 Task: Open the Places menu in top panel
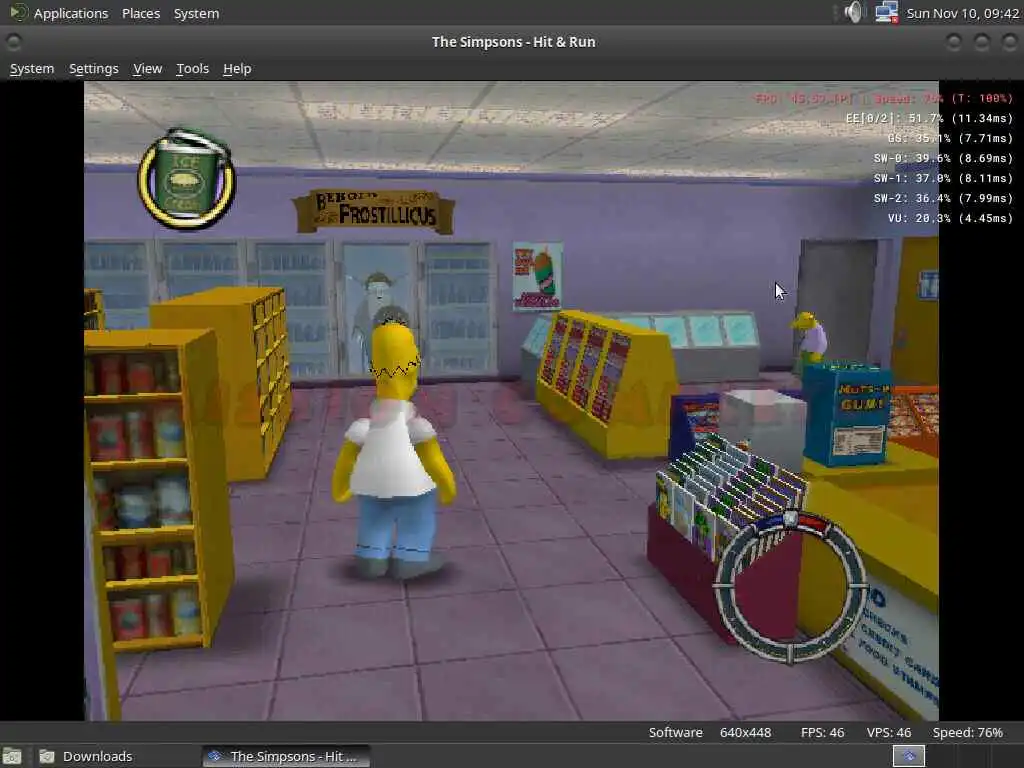pos(141,13)
